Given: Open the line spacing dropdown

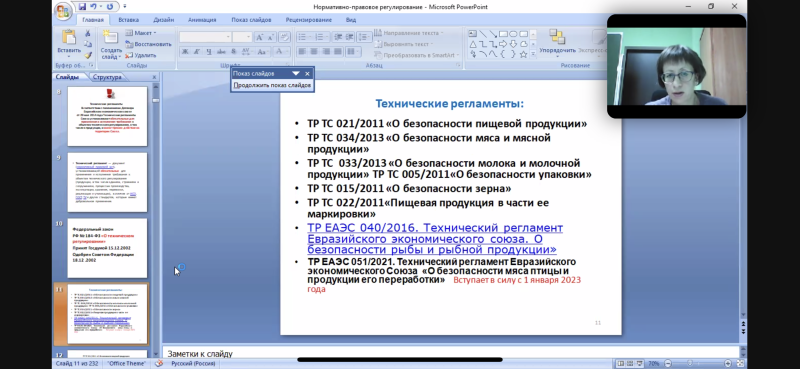Looking at the screenshot, I should pyautogui.click(x=364, y=37).
